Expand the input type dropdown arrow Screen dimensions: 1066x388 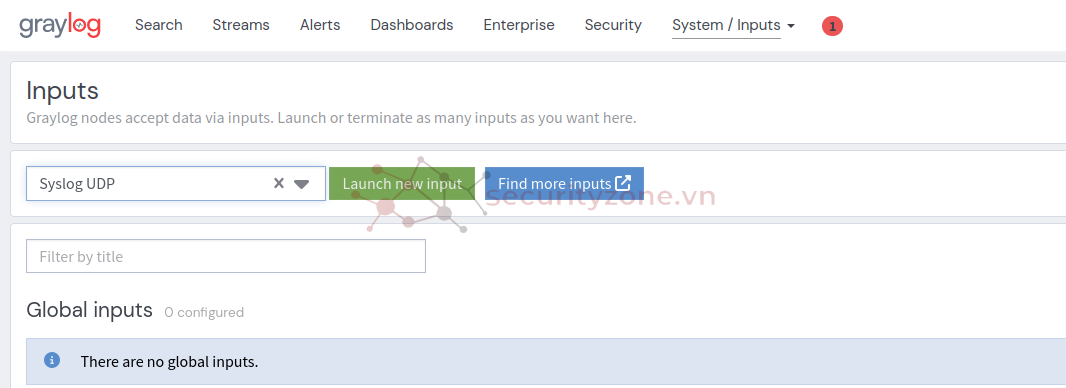[x=302, y=184]
